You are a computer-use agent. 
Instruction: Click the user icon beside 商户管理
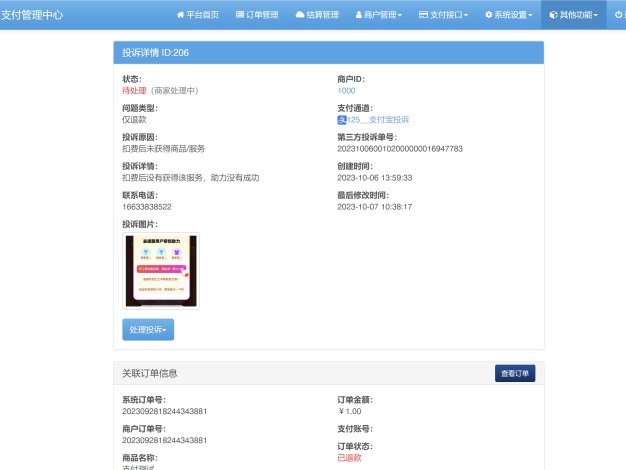359,15
